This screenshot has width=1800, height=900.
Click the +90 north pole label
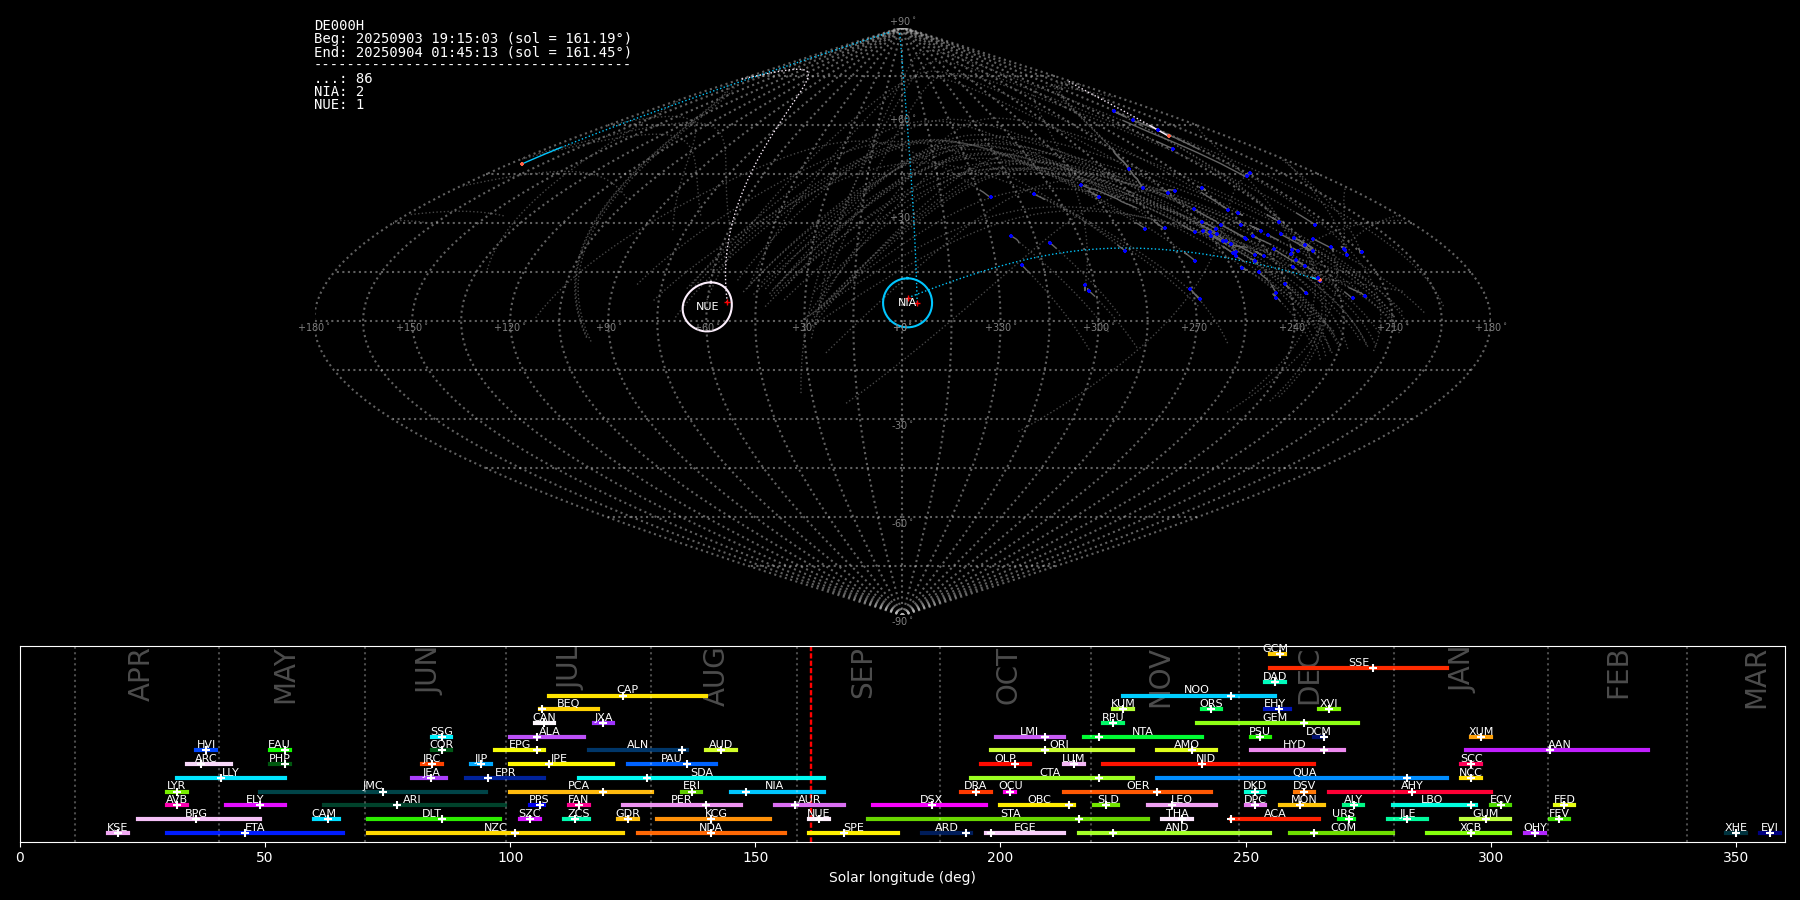click(902, 22)
